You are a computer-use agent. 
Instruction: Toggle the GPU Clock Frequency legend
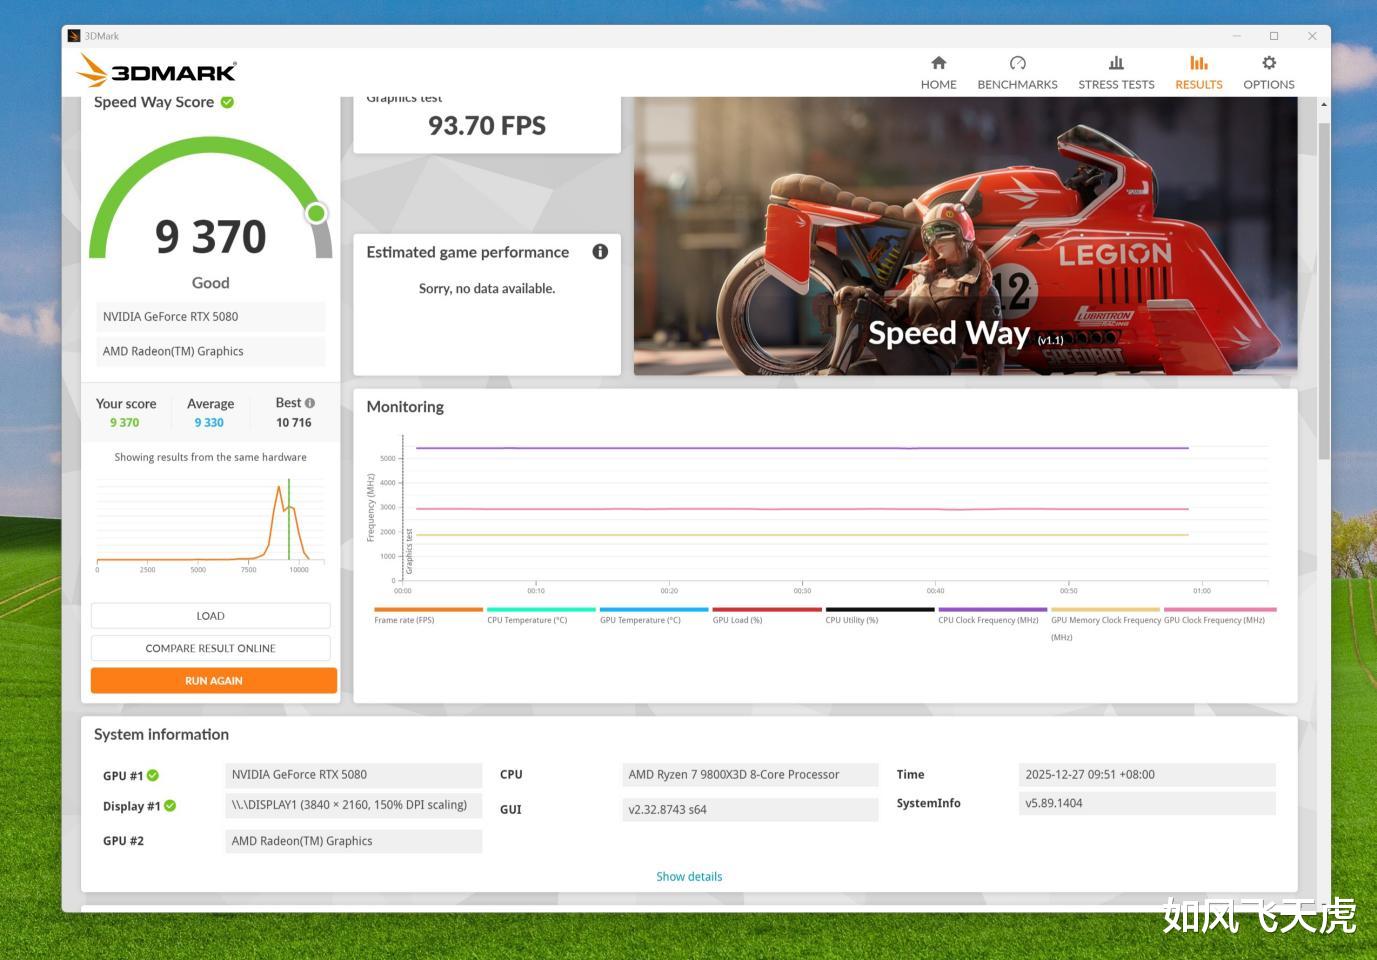pyautogui.click(x=1220, y=616)
